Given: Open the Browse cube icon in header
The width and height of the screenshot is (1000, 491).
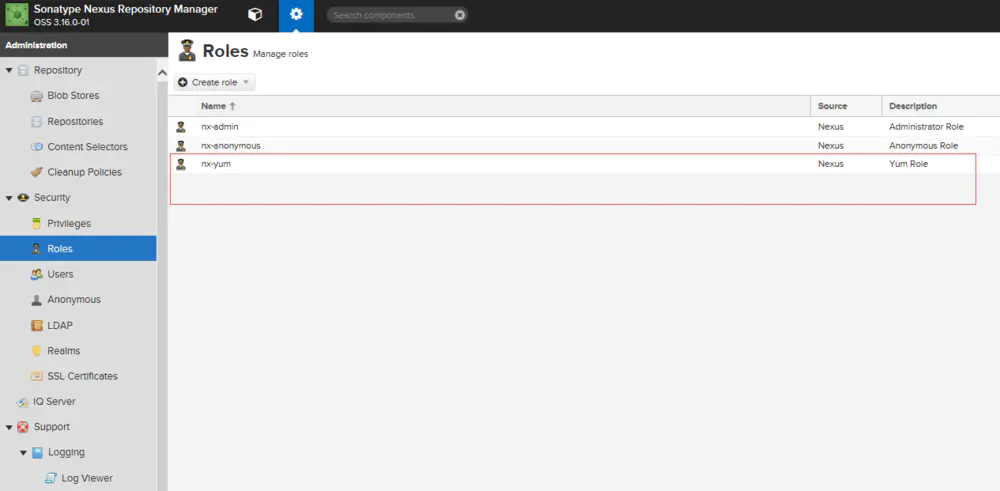Looking at the screenshot, I should [255, 15].
